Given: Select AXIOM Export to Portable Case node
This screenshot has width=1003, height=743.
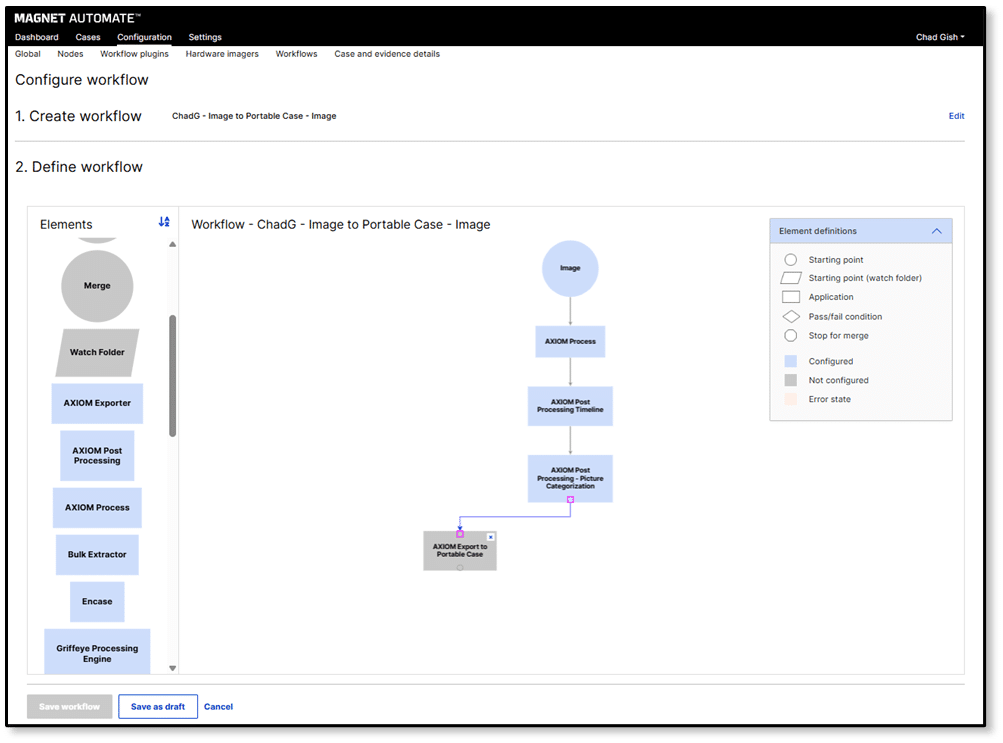Looking at the screenshot, I should click(x=460, y=551).
